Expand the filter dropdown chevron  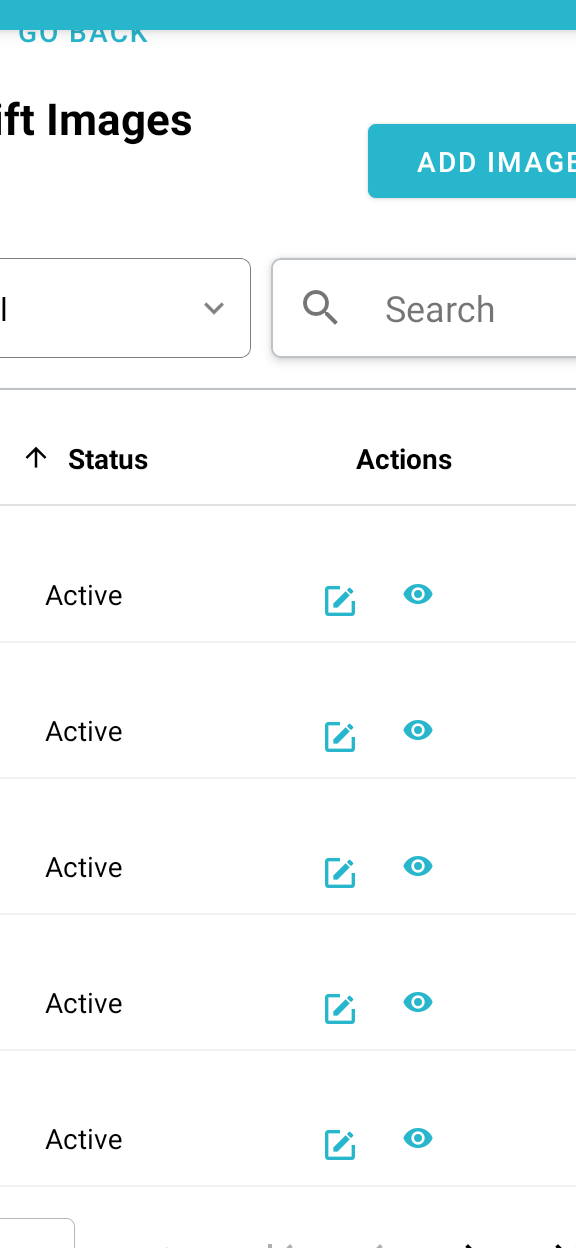click(213, 308)
